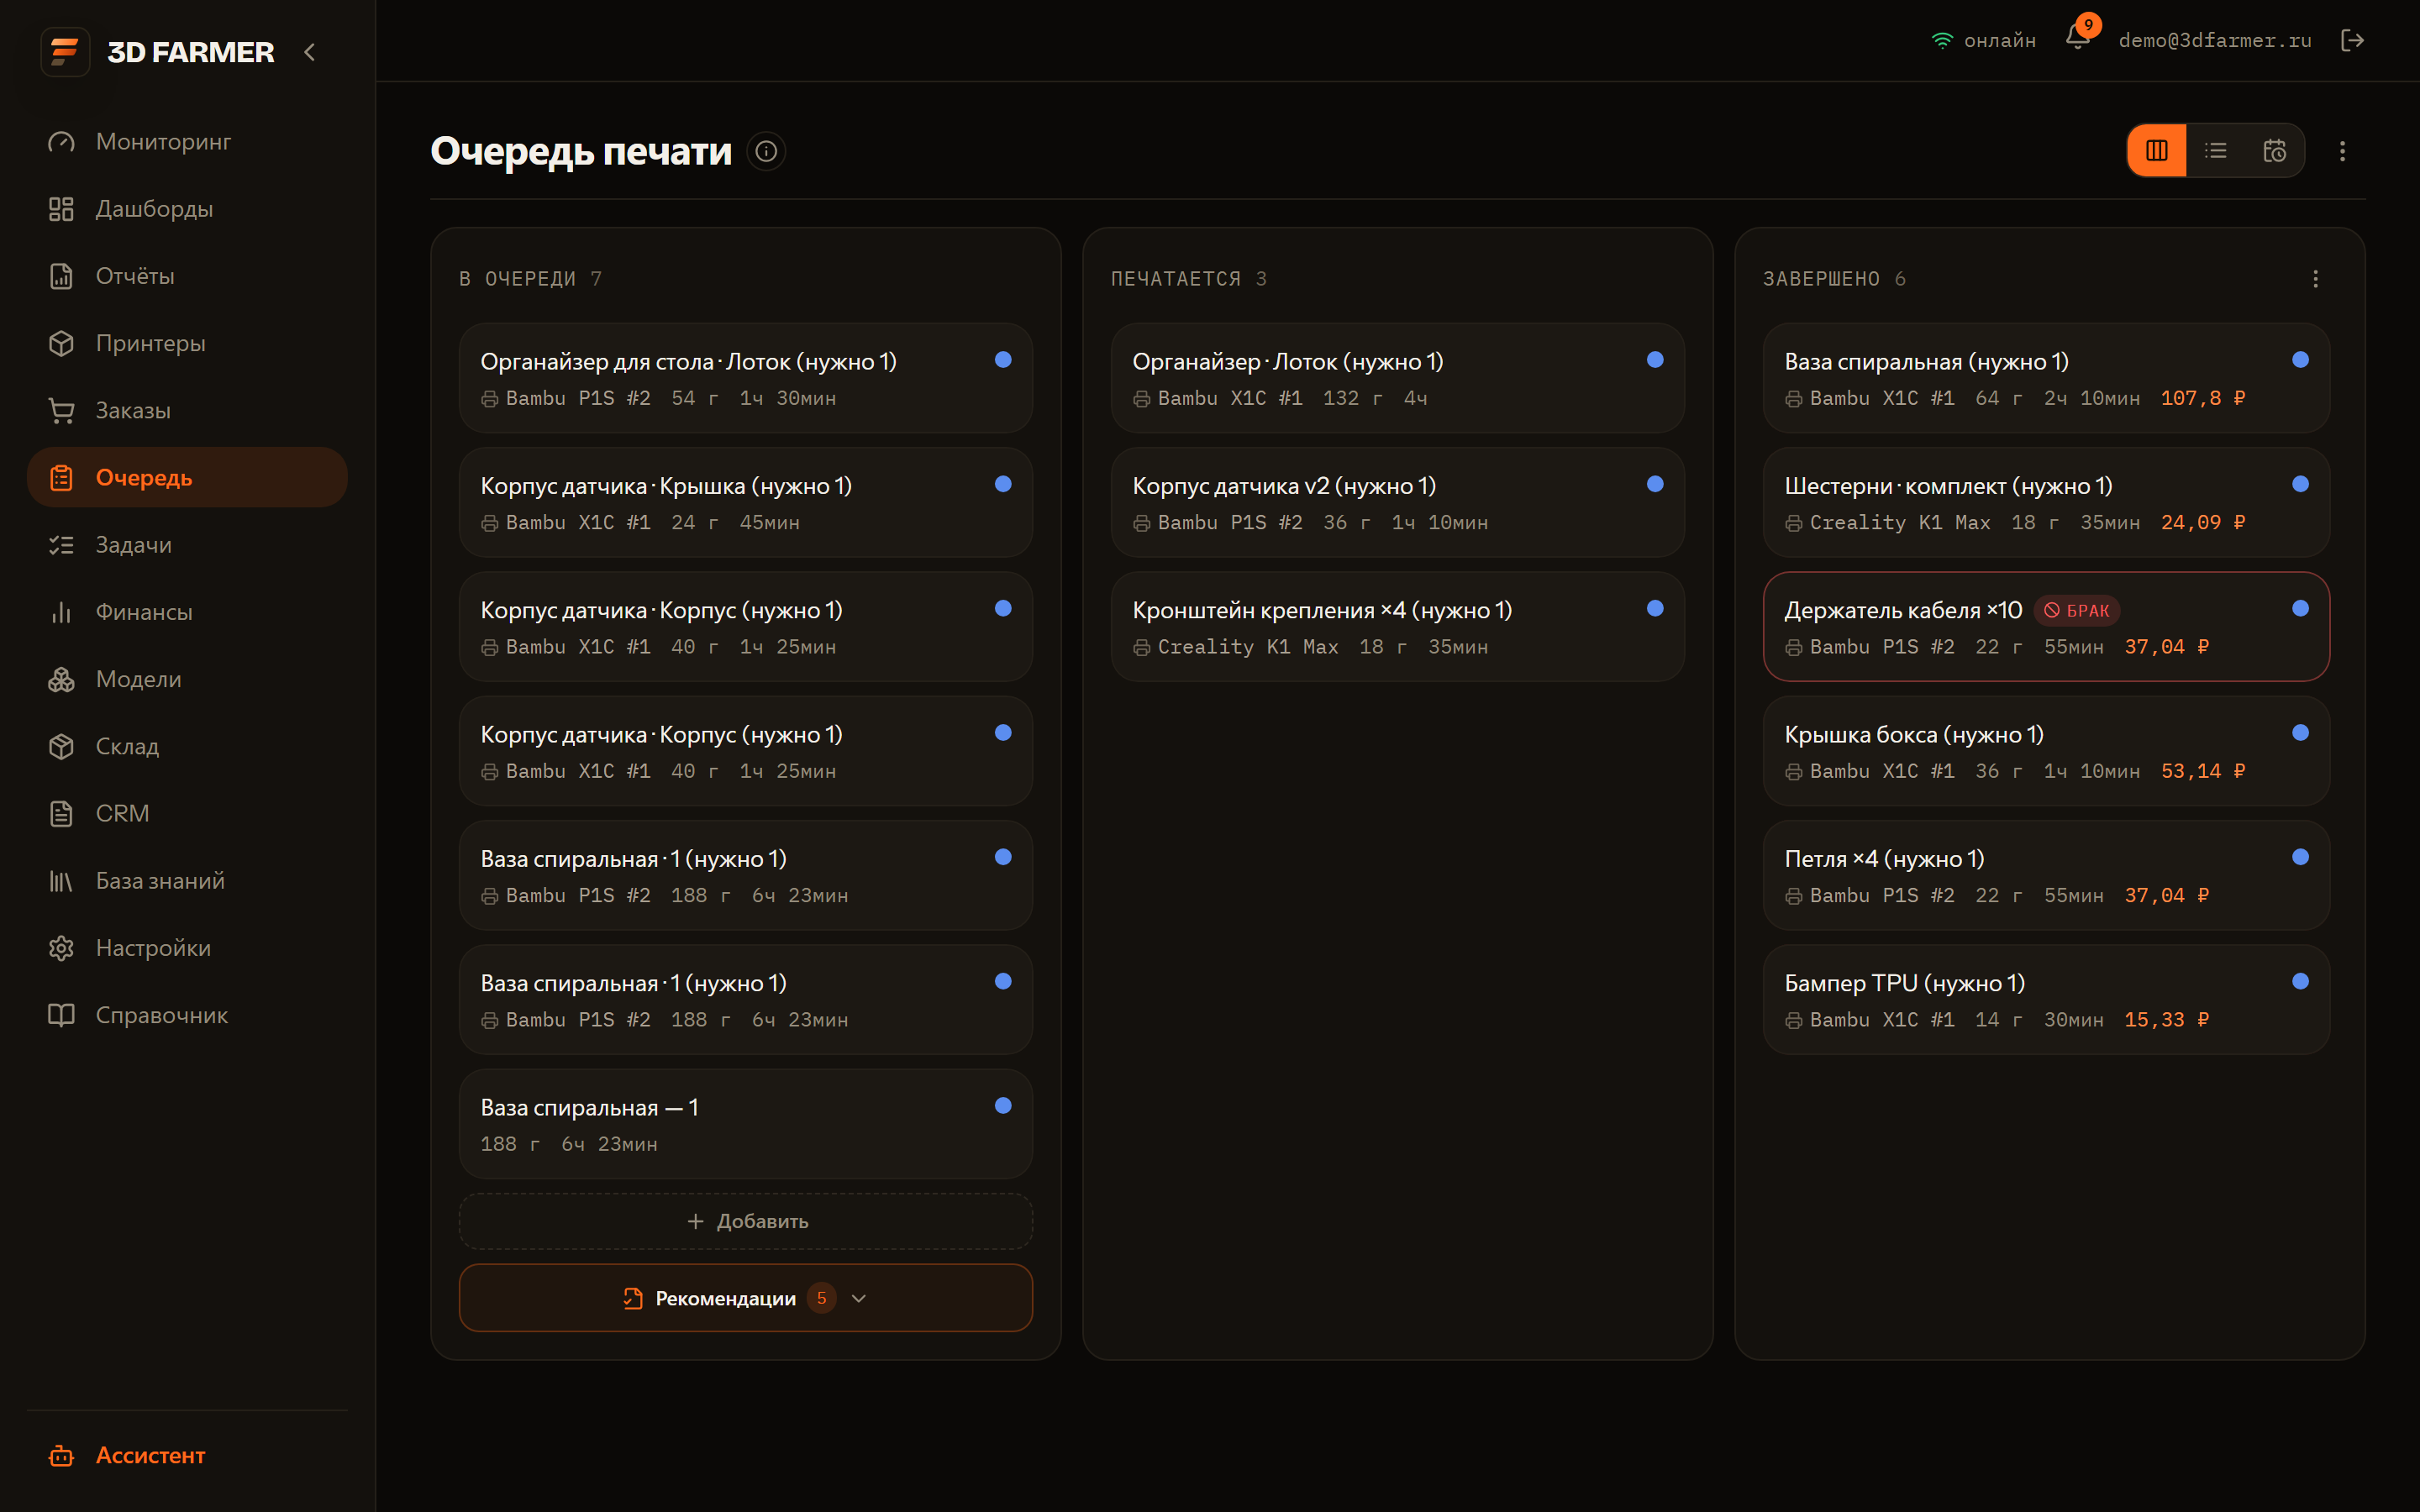The height and width of the screenshot is (1512, 2420).
Task: Collapse the sidebar with the chevron arrow
Action: pos(310,52)
